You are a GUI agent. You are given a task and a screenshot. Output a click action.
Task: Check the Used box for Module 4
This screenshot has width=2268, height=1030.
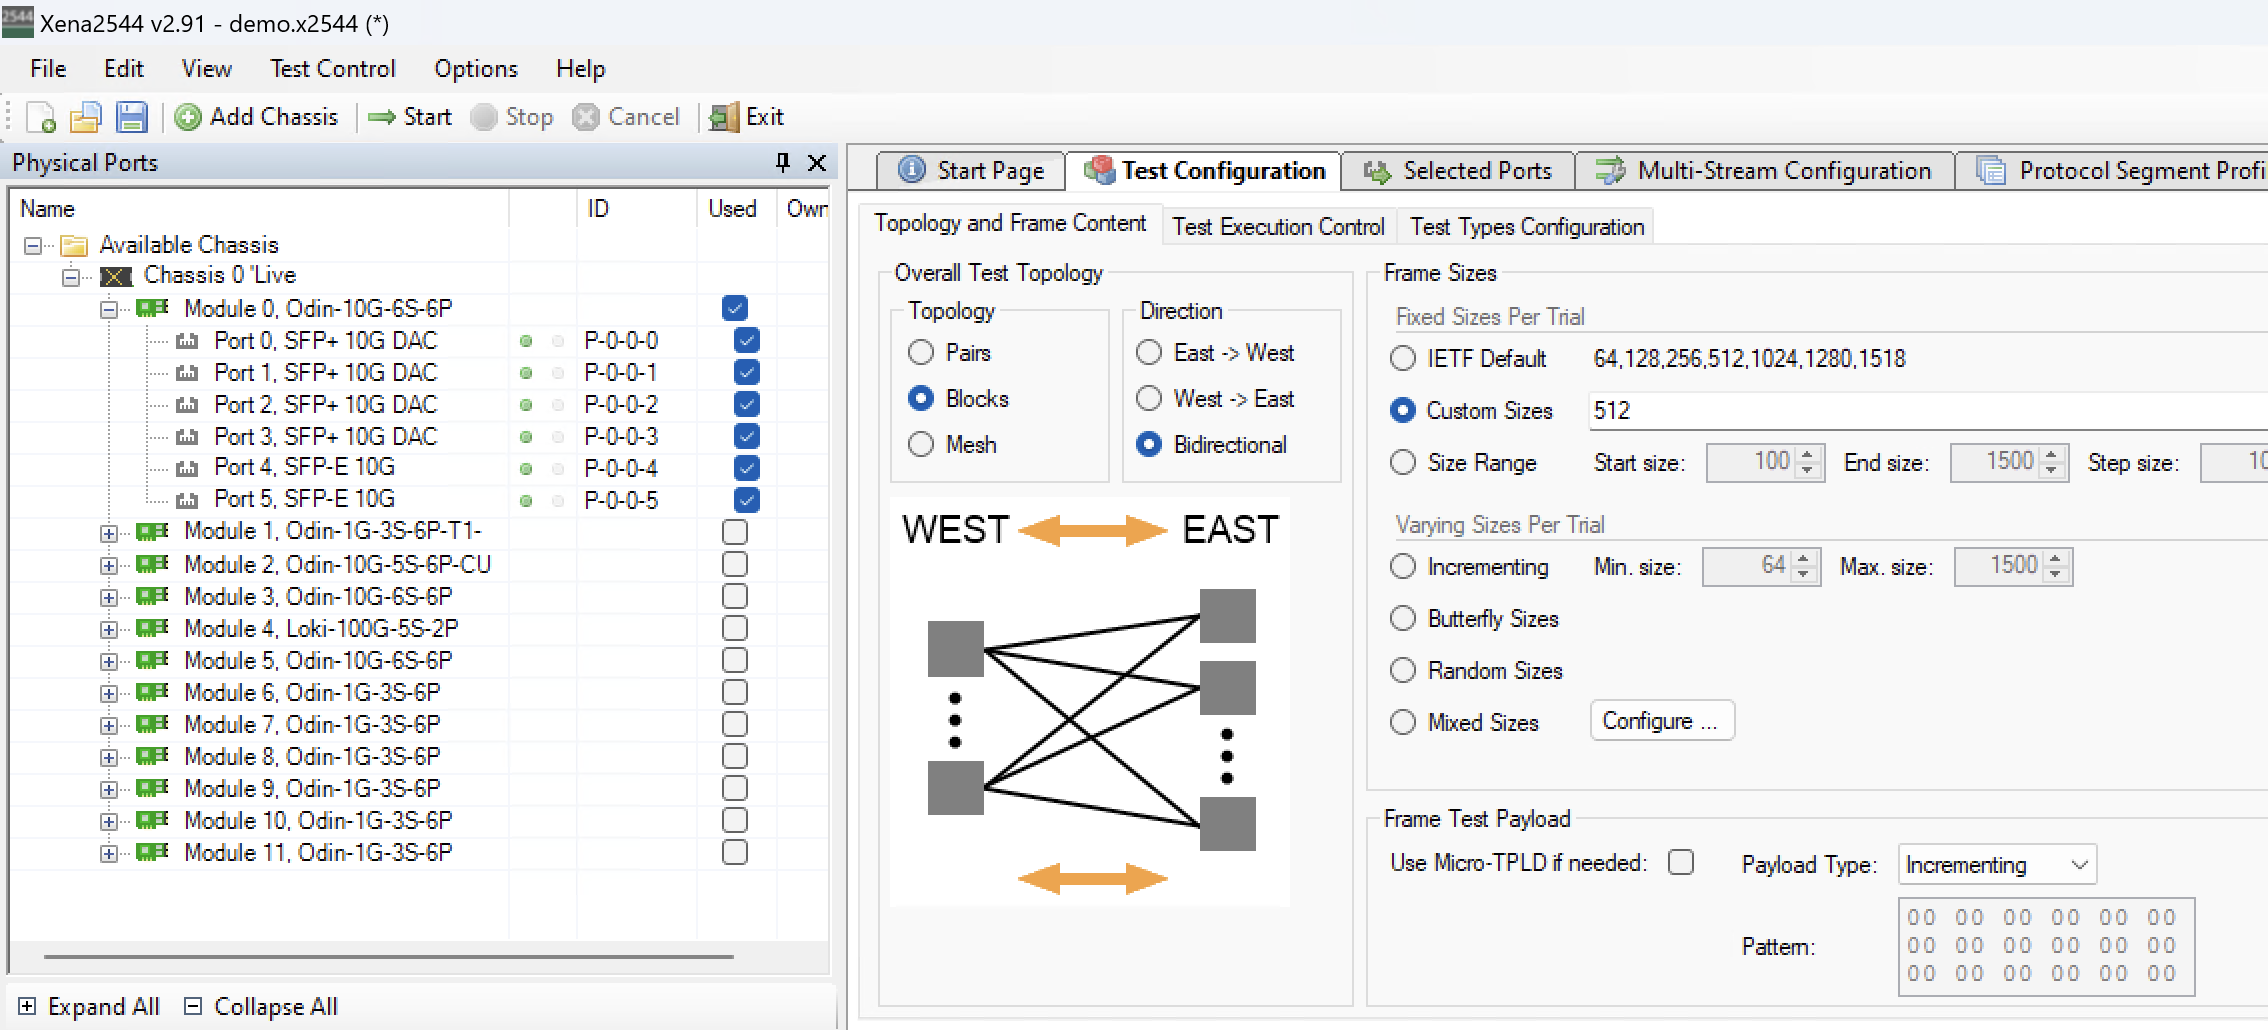(735, 628)
